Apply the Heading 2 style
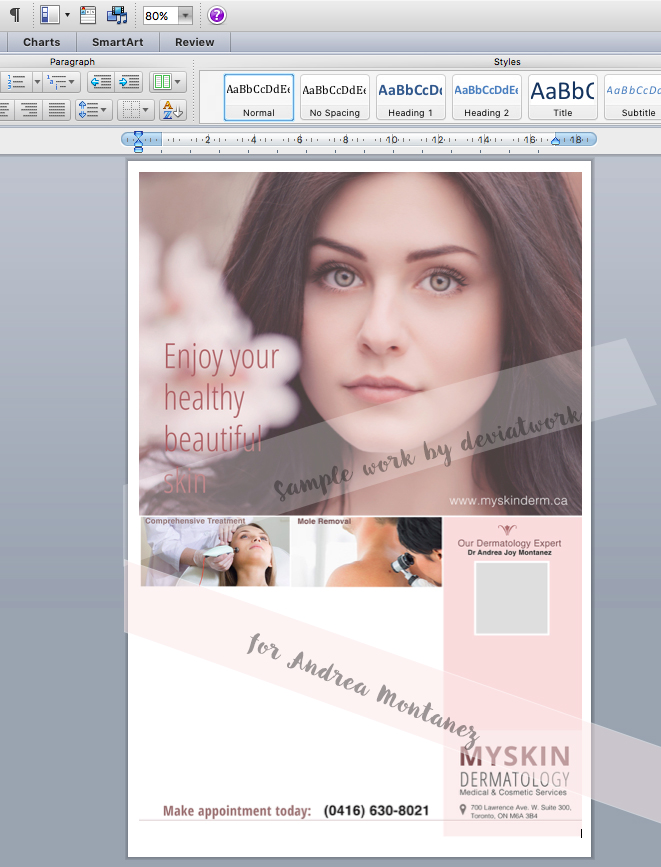 click(x=487, y=97)
